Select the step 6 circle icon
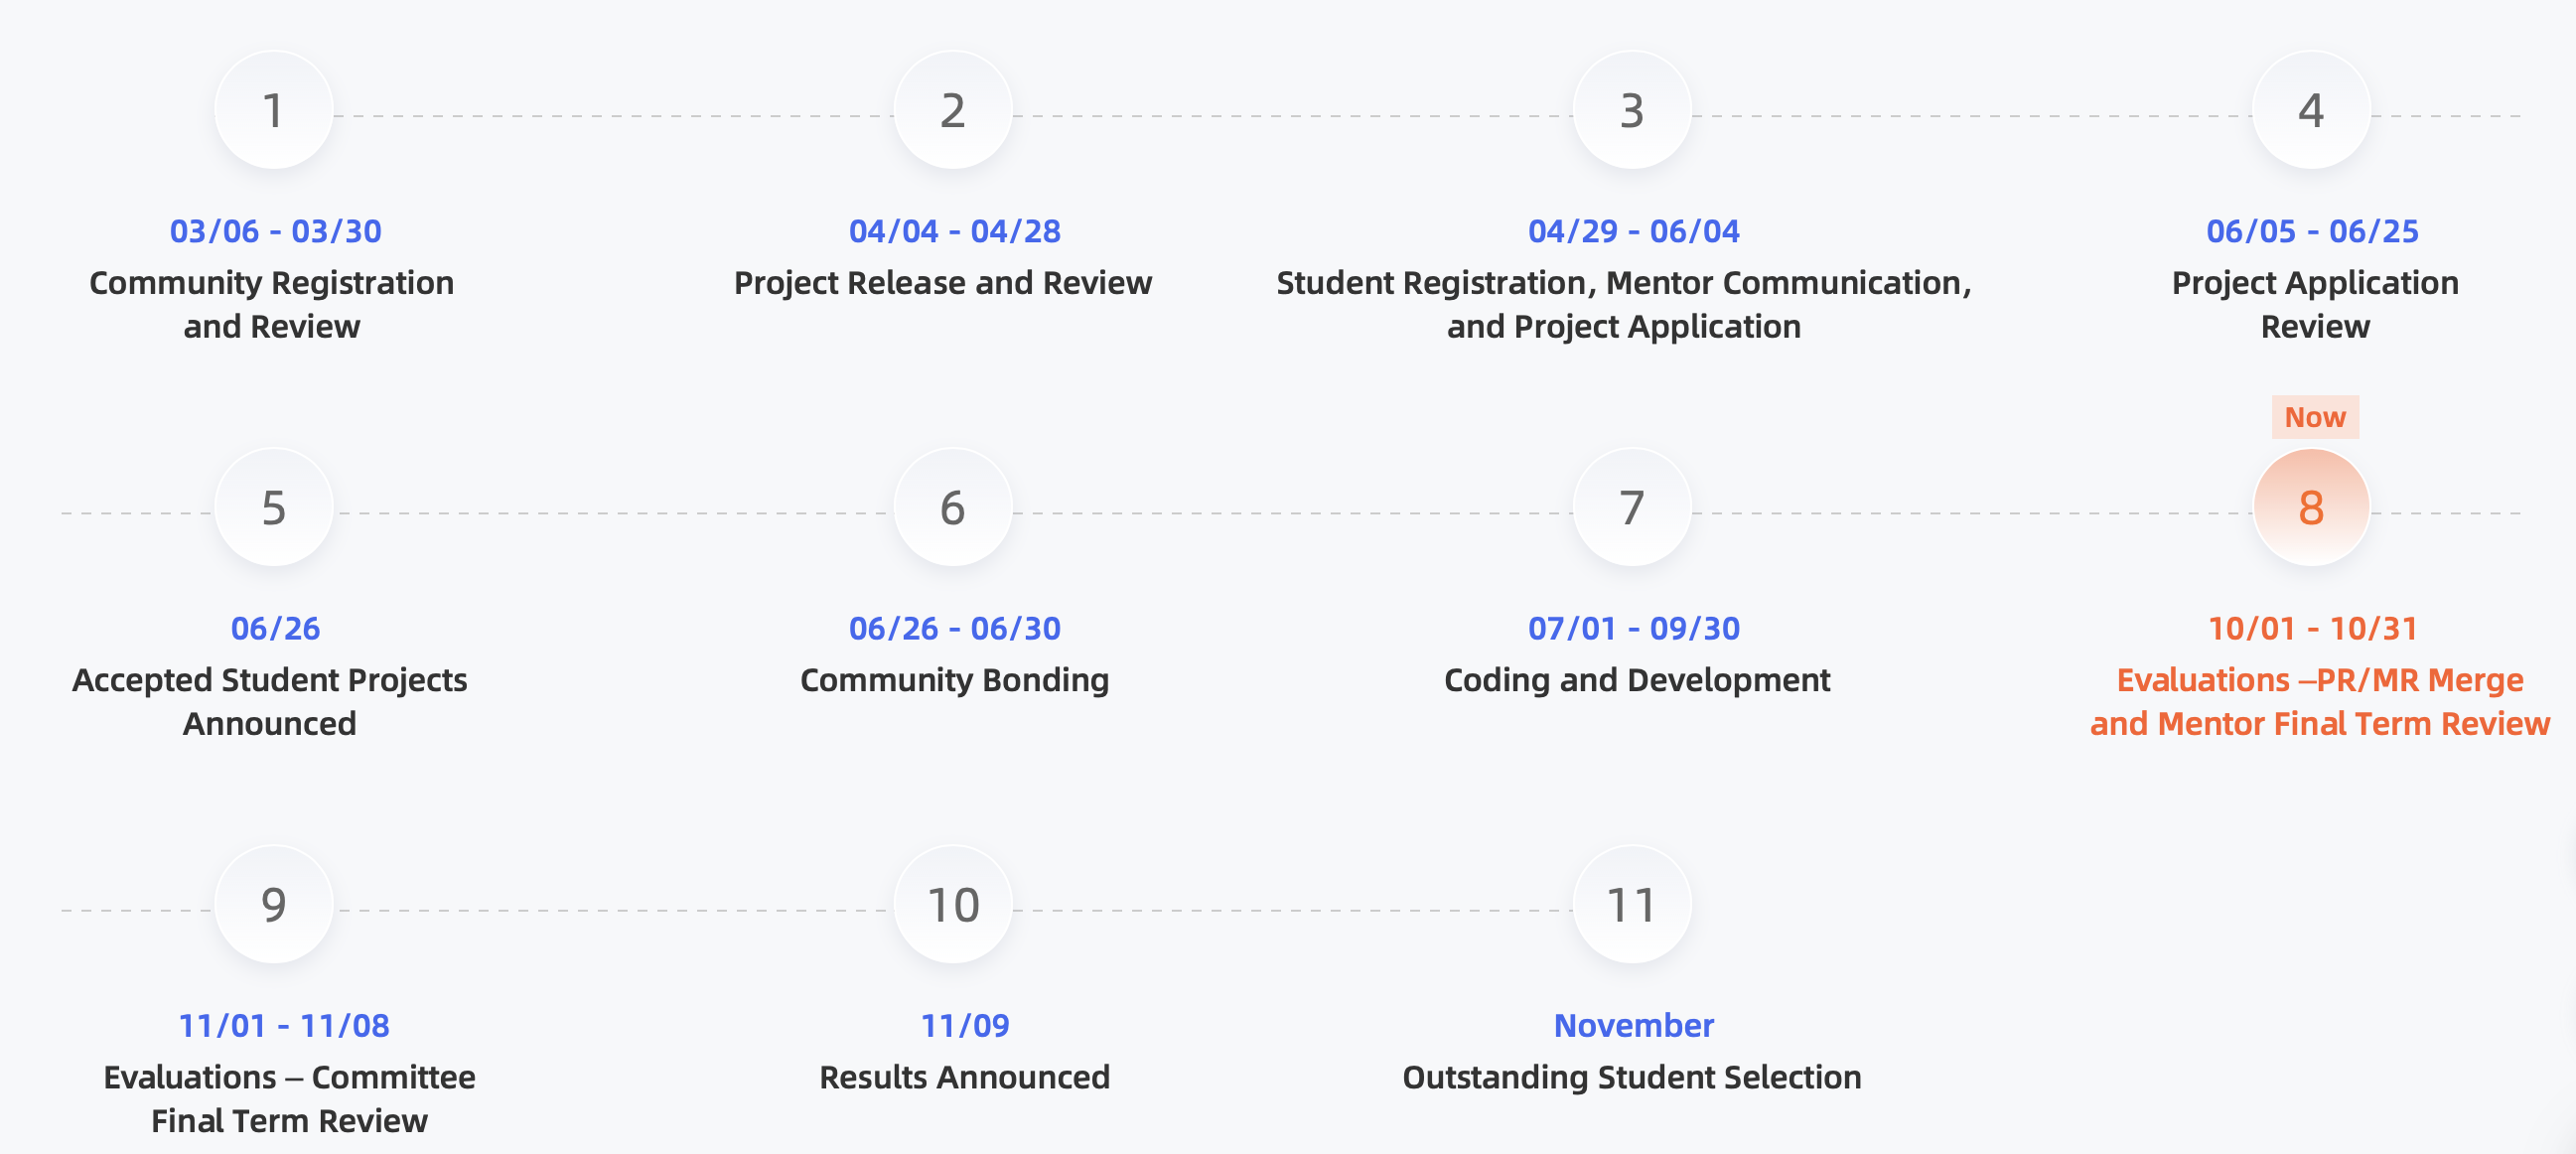Image resolution: width=2576 pixels, height=1154 pixels. click(x=952, y=507)
